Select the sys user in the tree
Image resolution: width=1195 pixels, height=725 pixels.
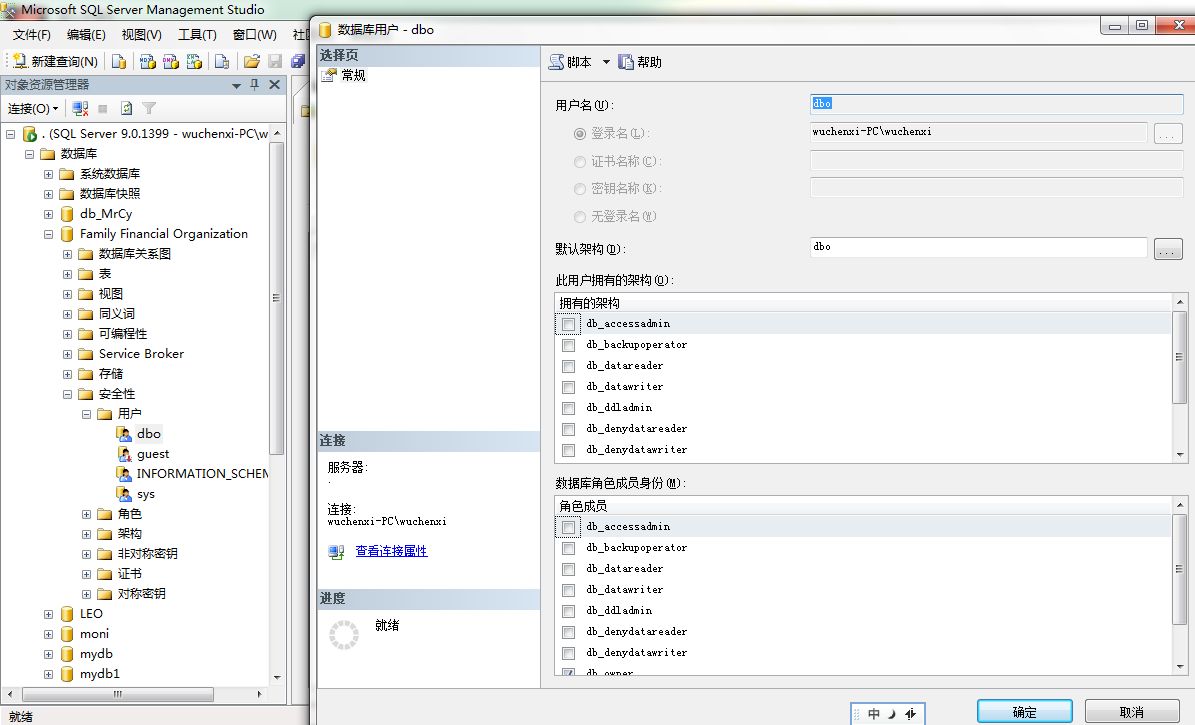point(146,493)
